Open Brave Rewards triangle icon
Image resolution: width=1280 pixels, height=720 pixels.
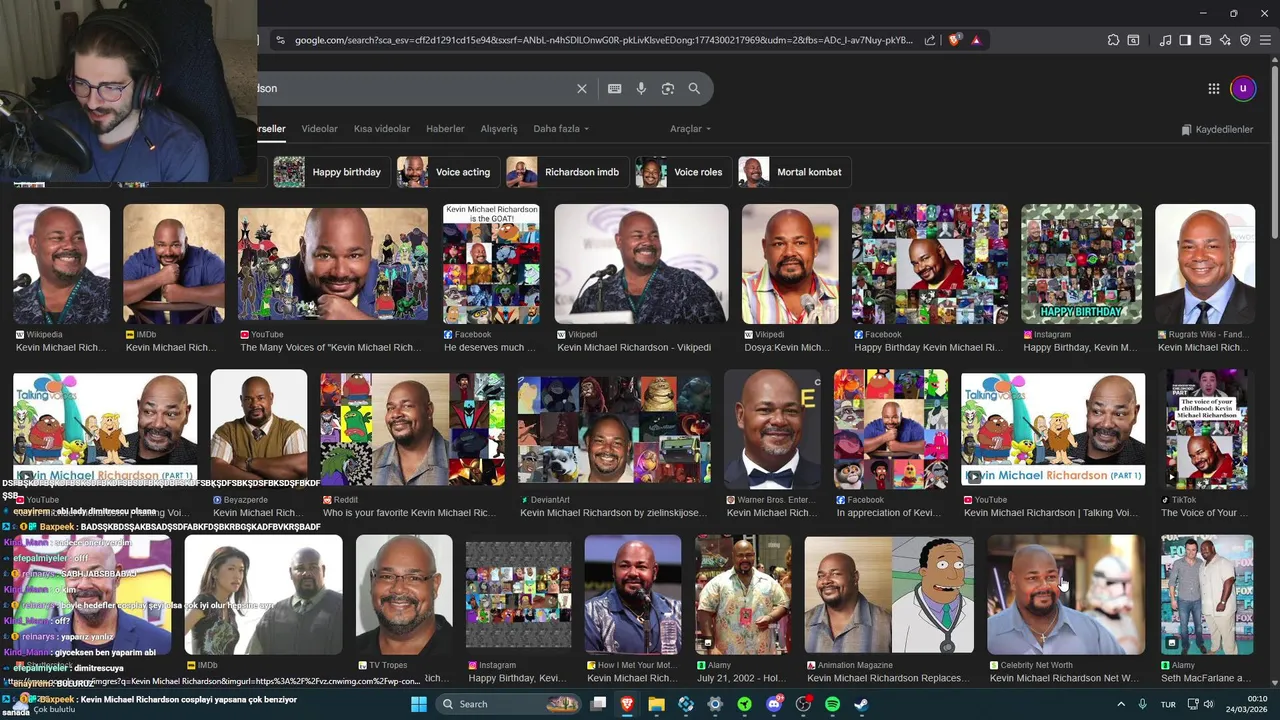[976, 40]
